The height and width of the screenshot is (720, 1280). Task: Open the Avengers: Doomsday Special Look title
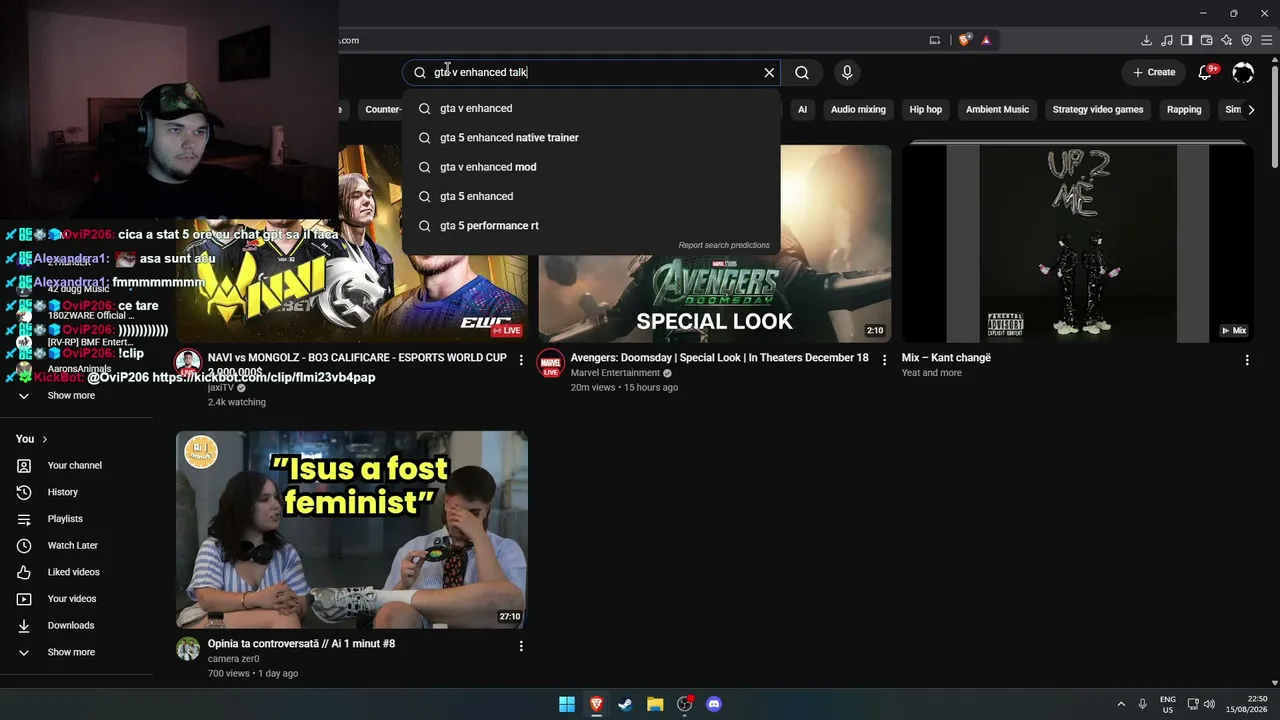pyautogui.click(x=719, y=358)
